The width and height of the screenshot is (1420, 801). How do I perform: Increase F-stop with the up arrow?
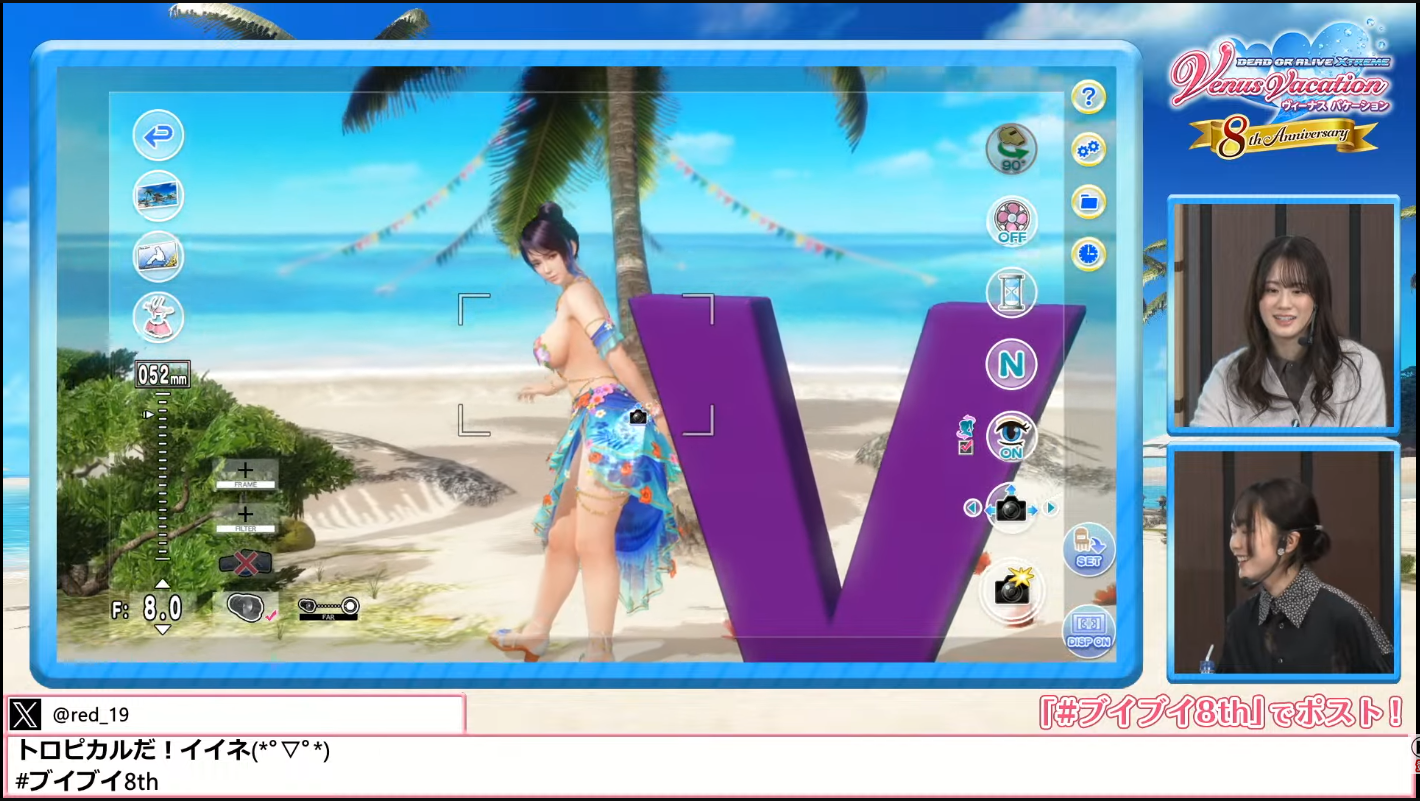pyautogui.click(x=162, y=584)
